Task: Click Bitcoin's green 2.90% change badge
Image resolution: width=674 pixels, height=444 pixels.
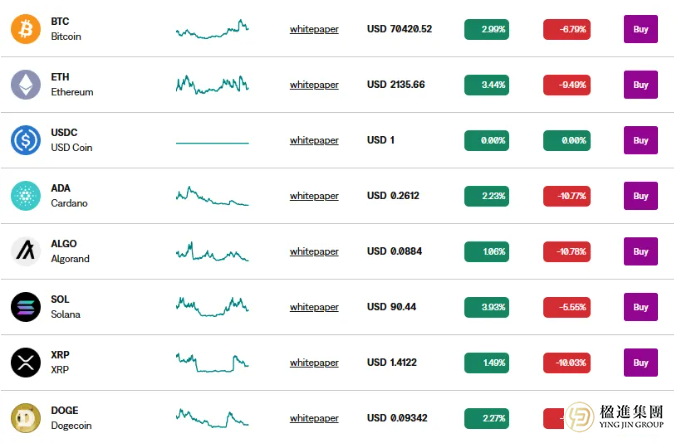Action: [x=493, y=30]
